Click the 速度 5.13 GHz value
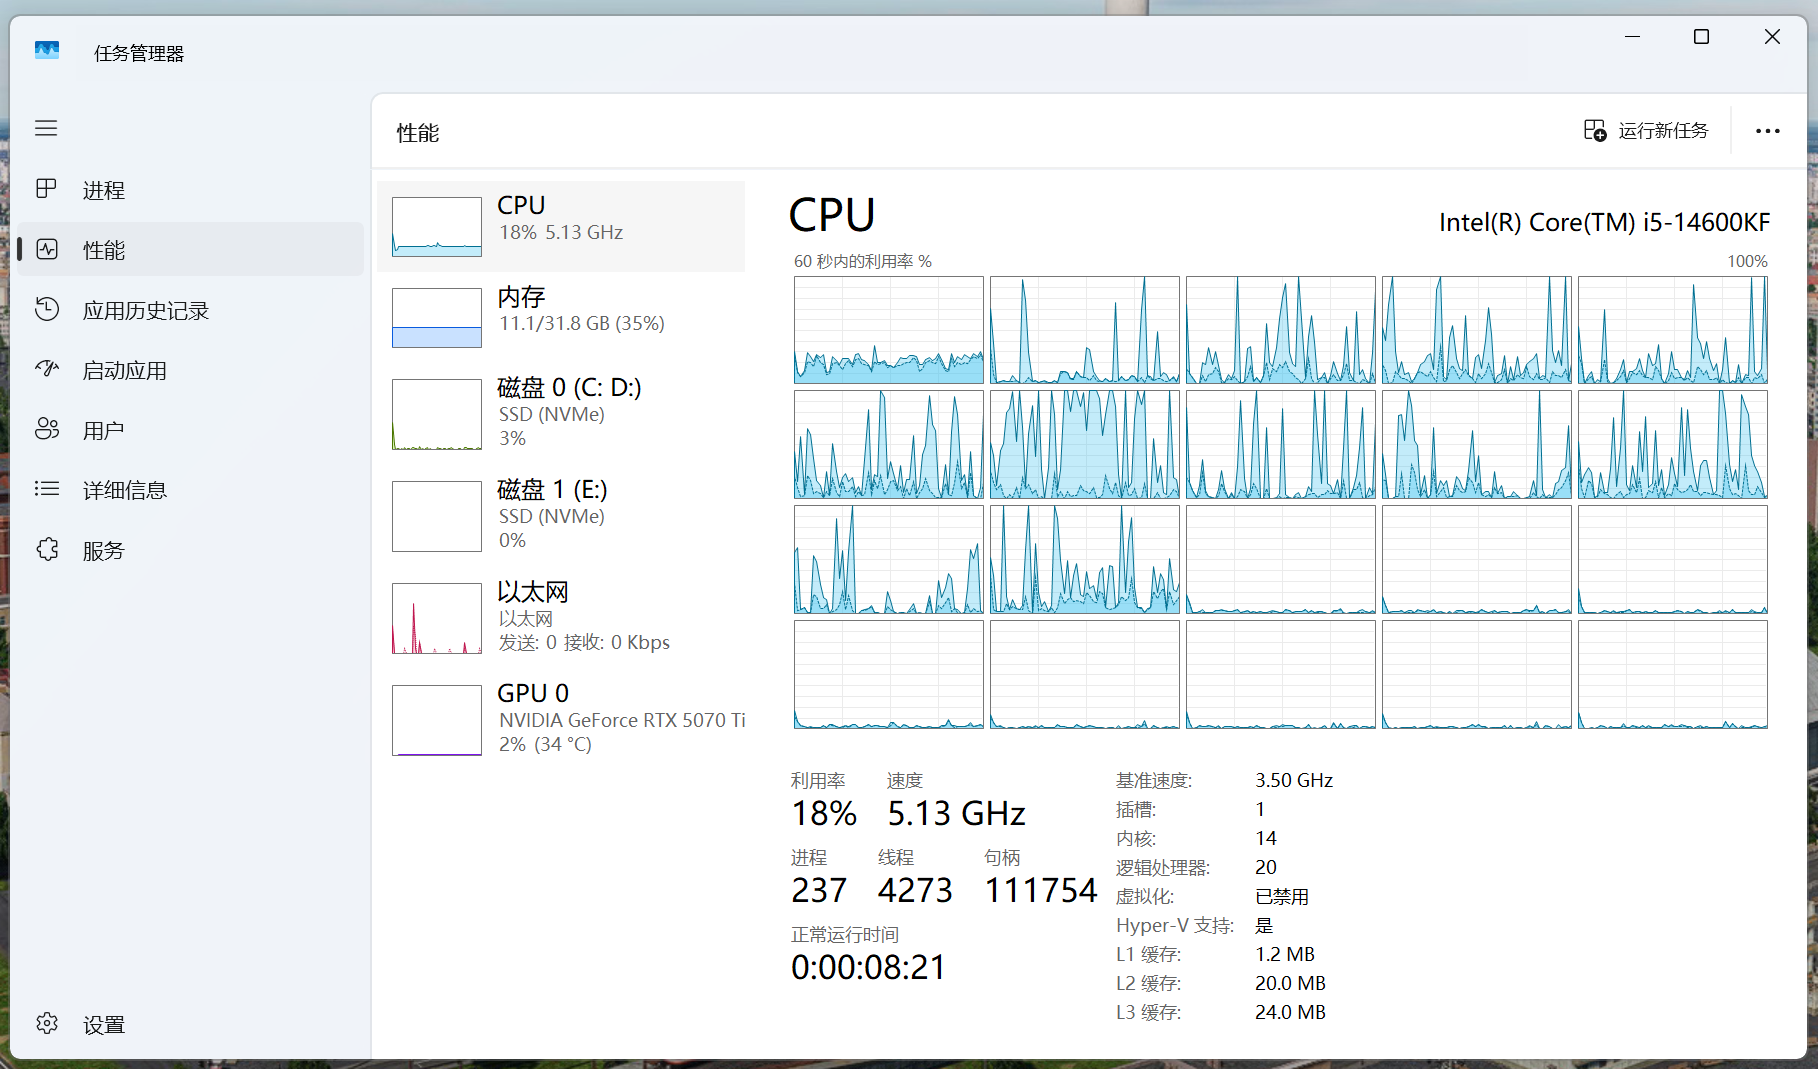The image size is (1818, 1069). (x=956, y=813)
